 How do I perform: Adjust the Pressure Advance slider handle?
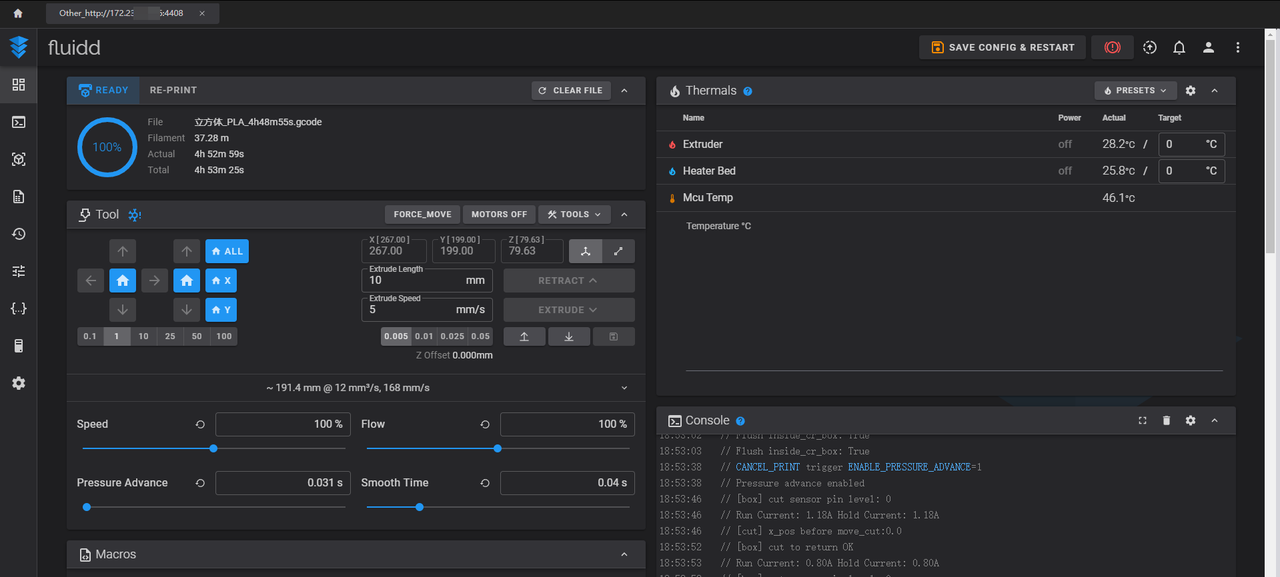tap(87, 507)
